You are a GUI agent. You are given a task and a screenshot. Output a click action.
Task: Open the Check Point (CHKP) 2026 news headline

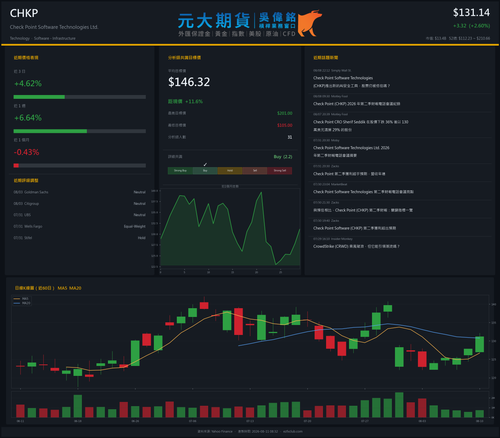click(357, 104)
